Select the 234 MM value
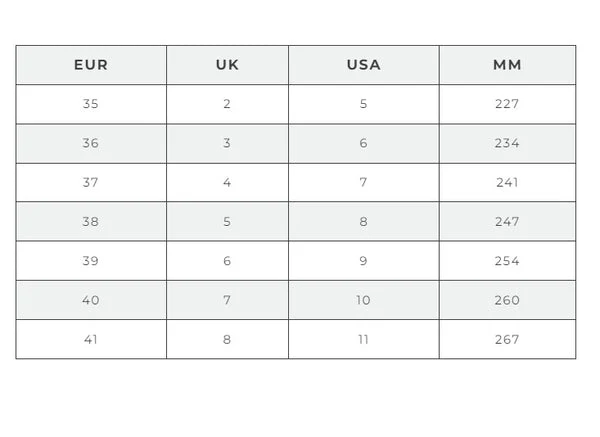 tap(507, 143)
